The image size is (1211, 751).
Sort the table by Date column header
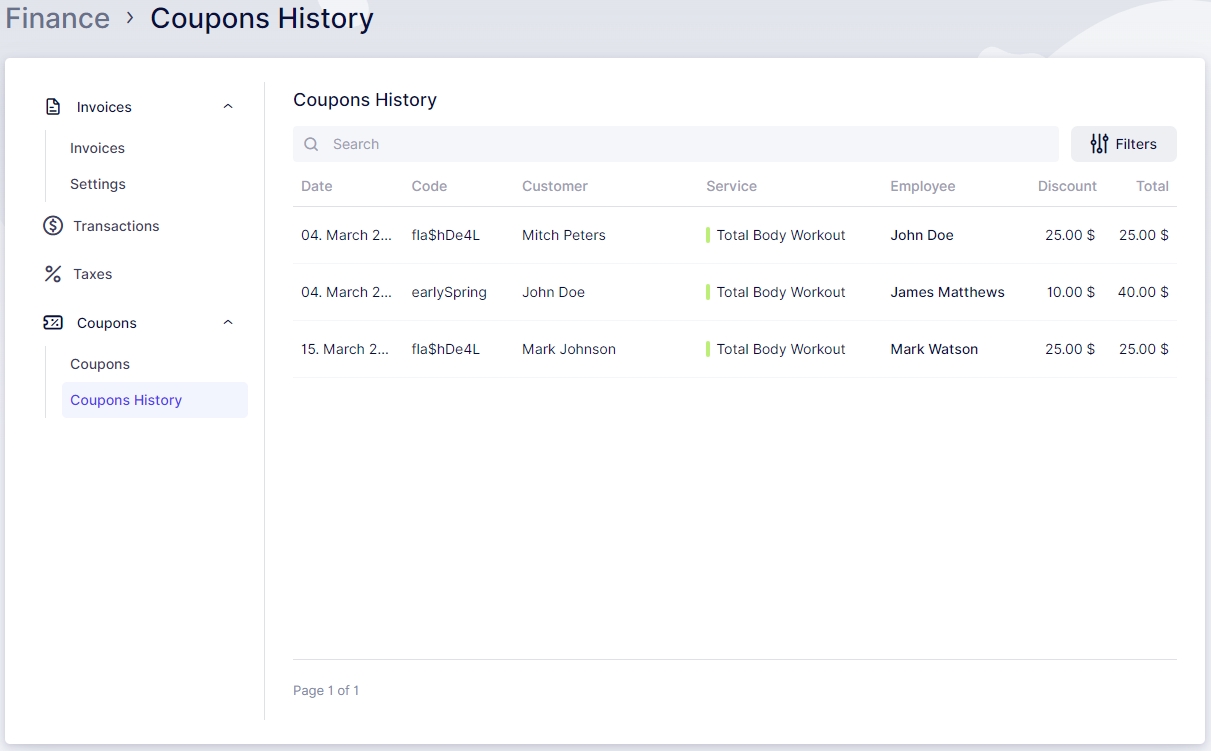[x=316, y=186]
